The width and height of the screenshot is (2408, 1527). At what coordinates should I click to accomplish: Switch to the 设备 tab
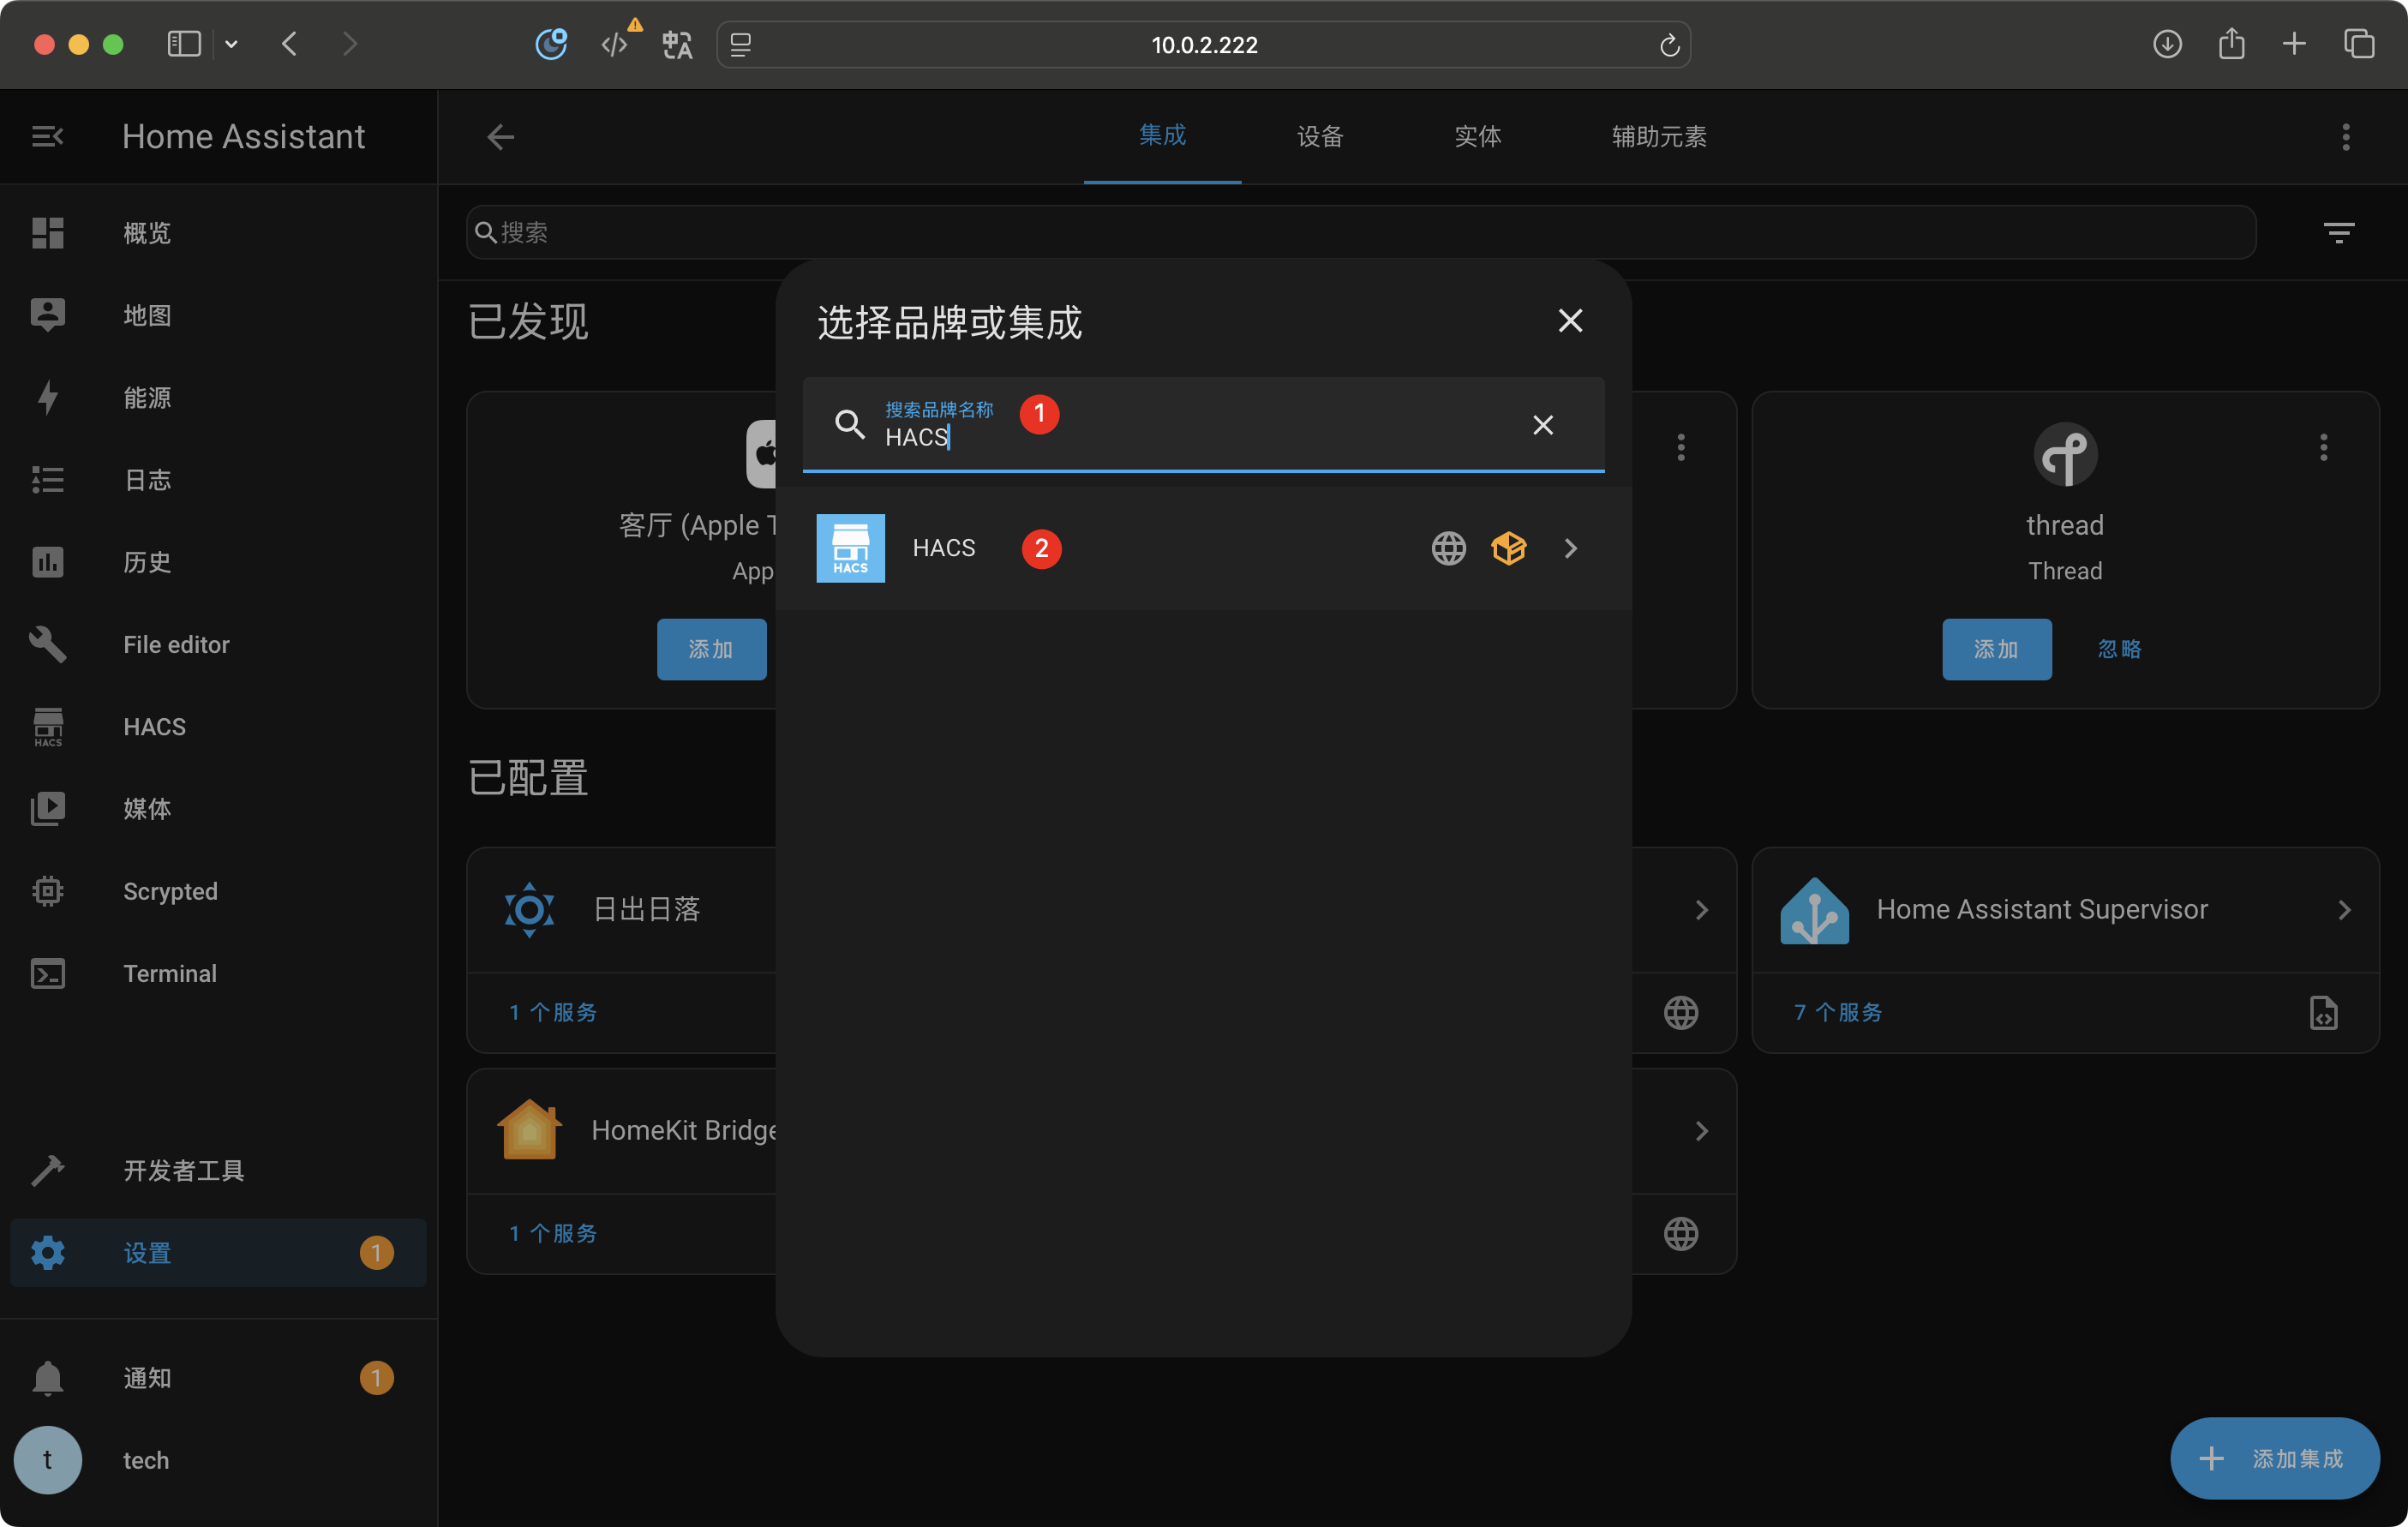[1320, 136]
